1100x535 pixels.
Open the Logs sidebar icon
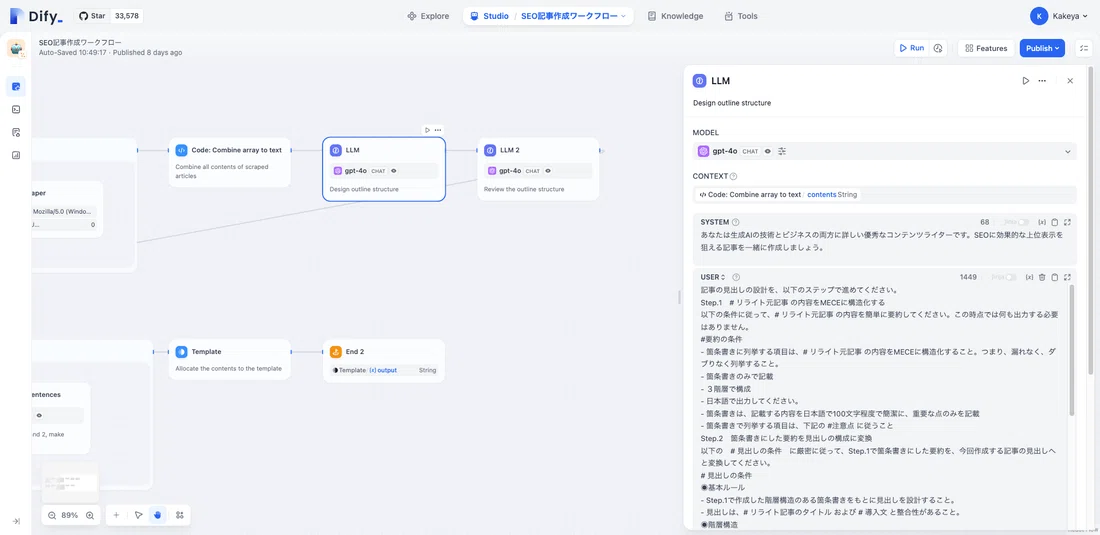click(15, 133)
